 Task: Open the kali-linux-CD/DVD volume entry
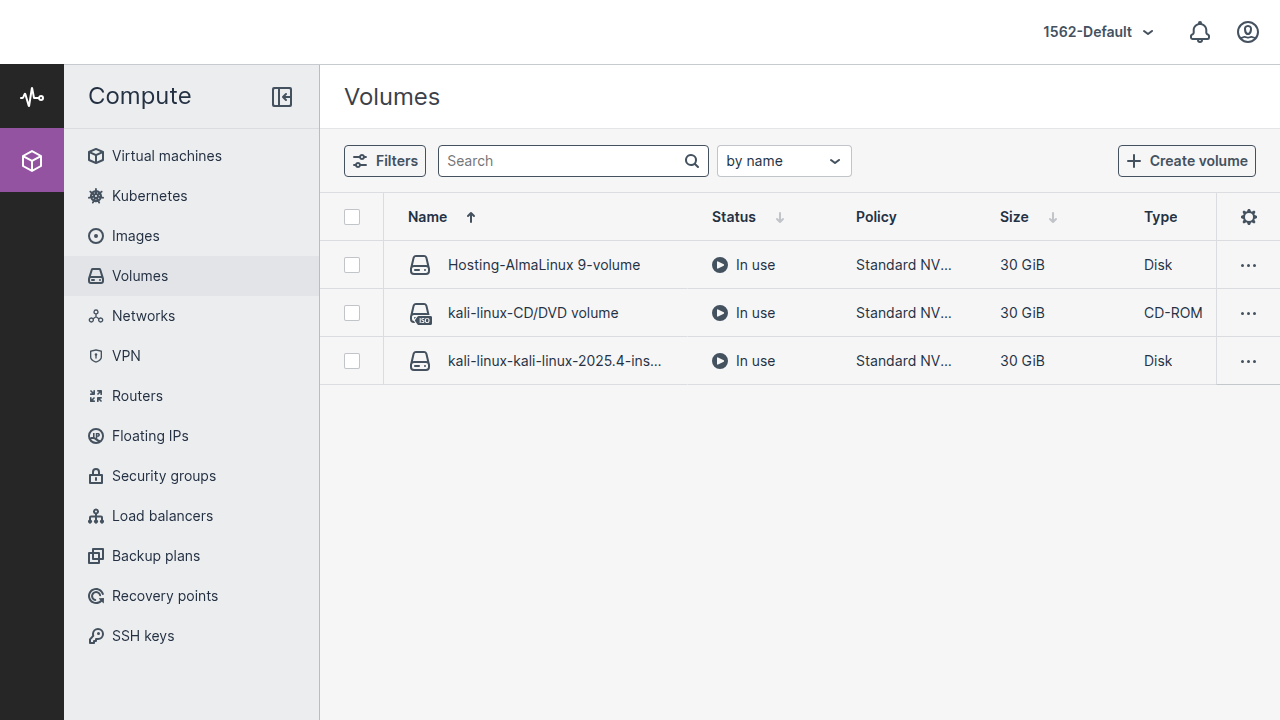coord(533,313)
